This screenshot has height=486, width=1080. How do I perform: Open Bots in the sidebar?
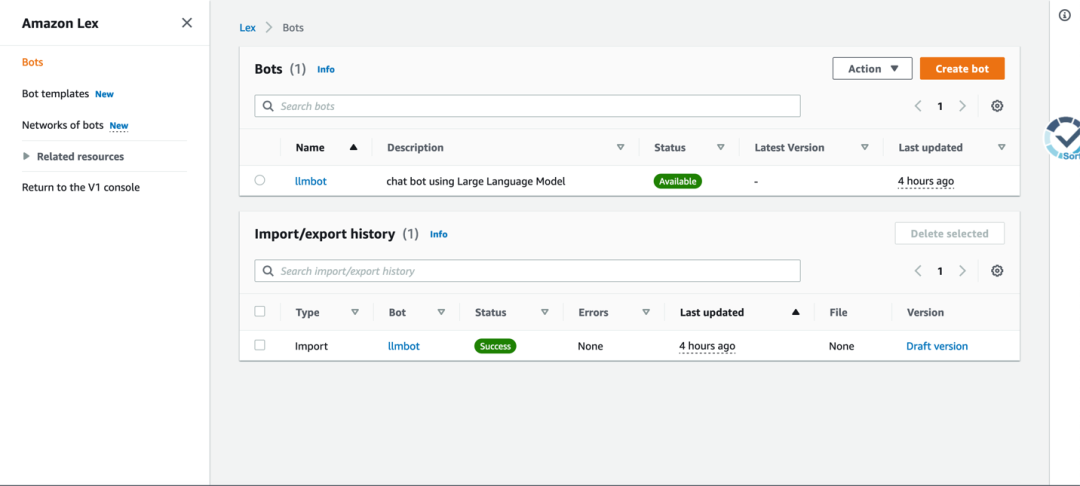(x=32, y=62)
